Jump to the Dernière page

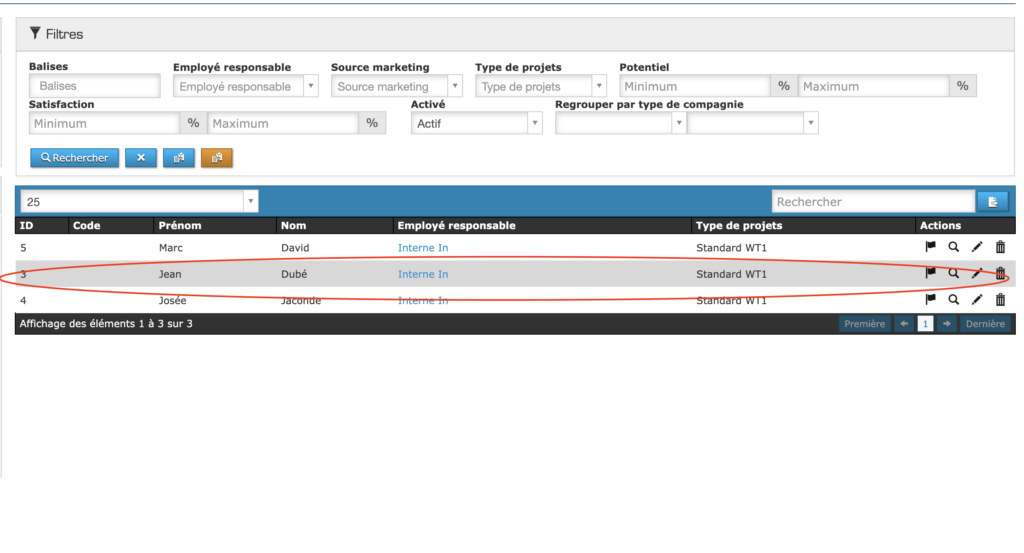985,324
